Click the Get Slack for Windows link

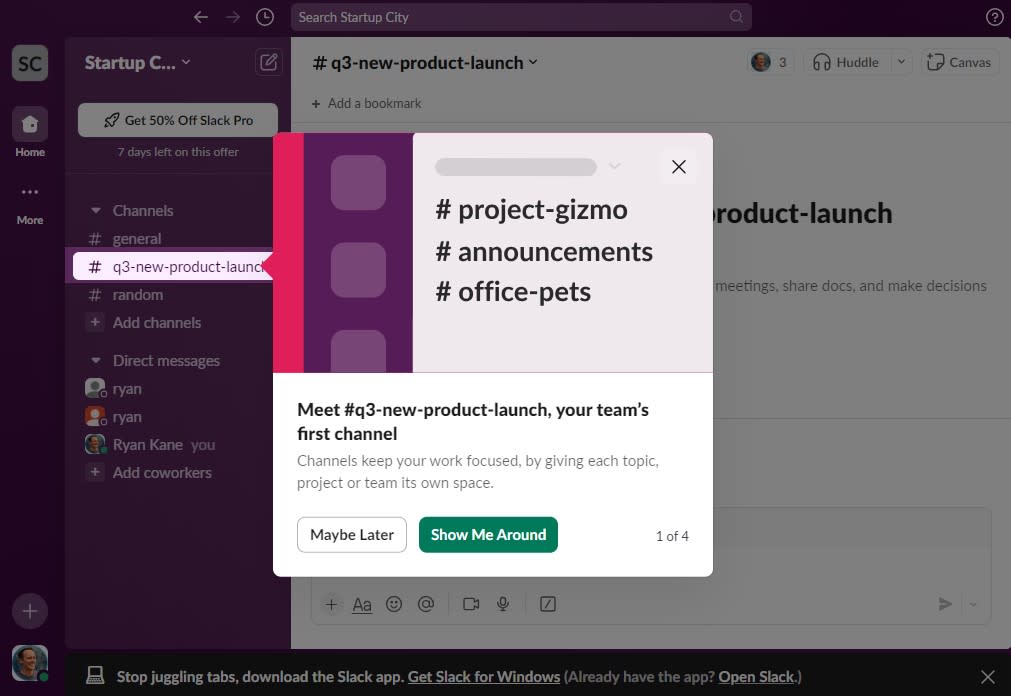(x=484, y=677)
